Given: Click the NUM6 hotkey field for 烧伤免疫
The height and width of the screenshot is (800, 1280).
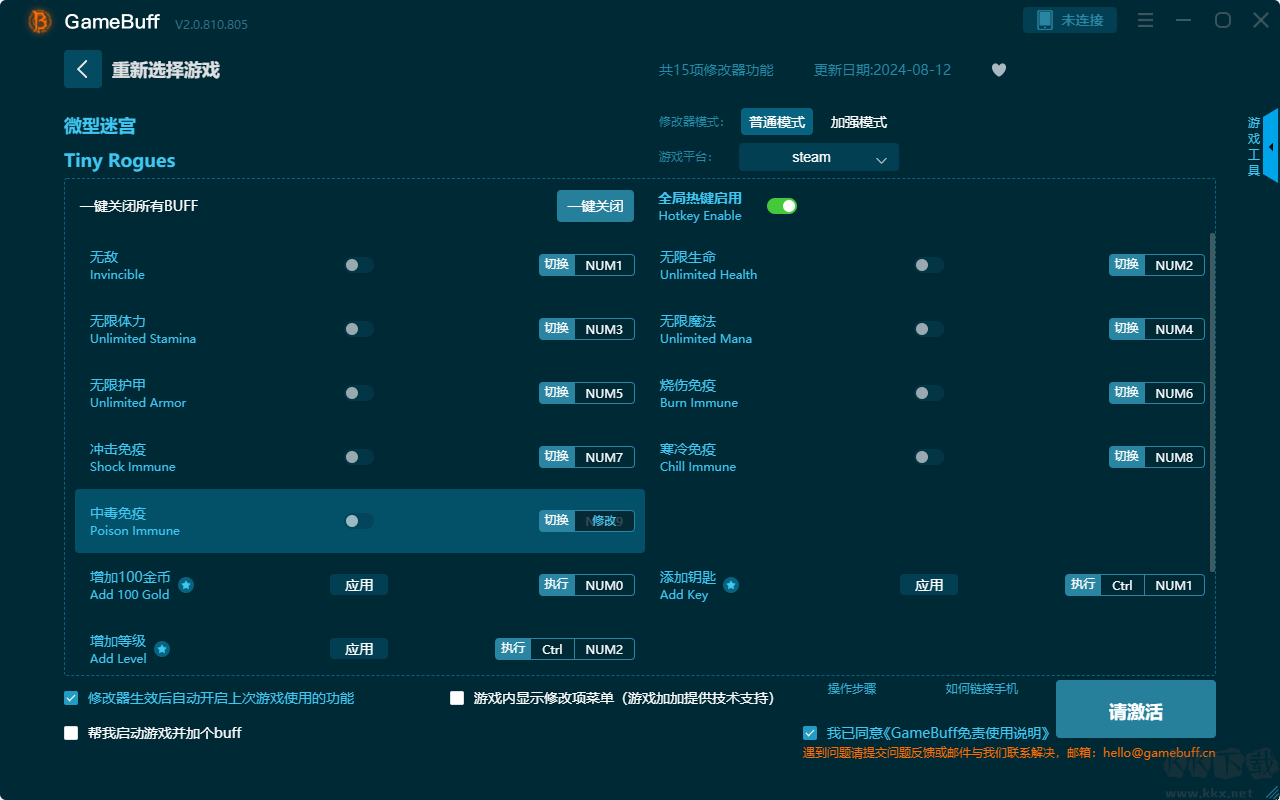Looking at the screenshot, I should [x=1174, y=393].
